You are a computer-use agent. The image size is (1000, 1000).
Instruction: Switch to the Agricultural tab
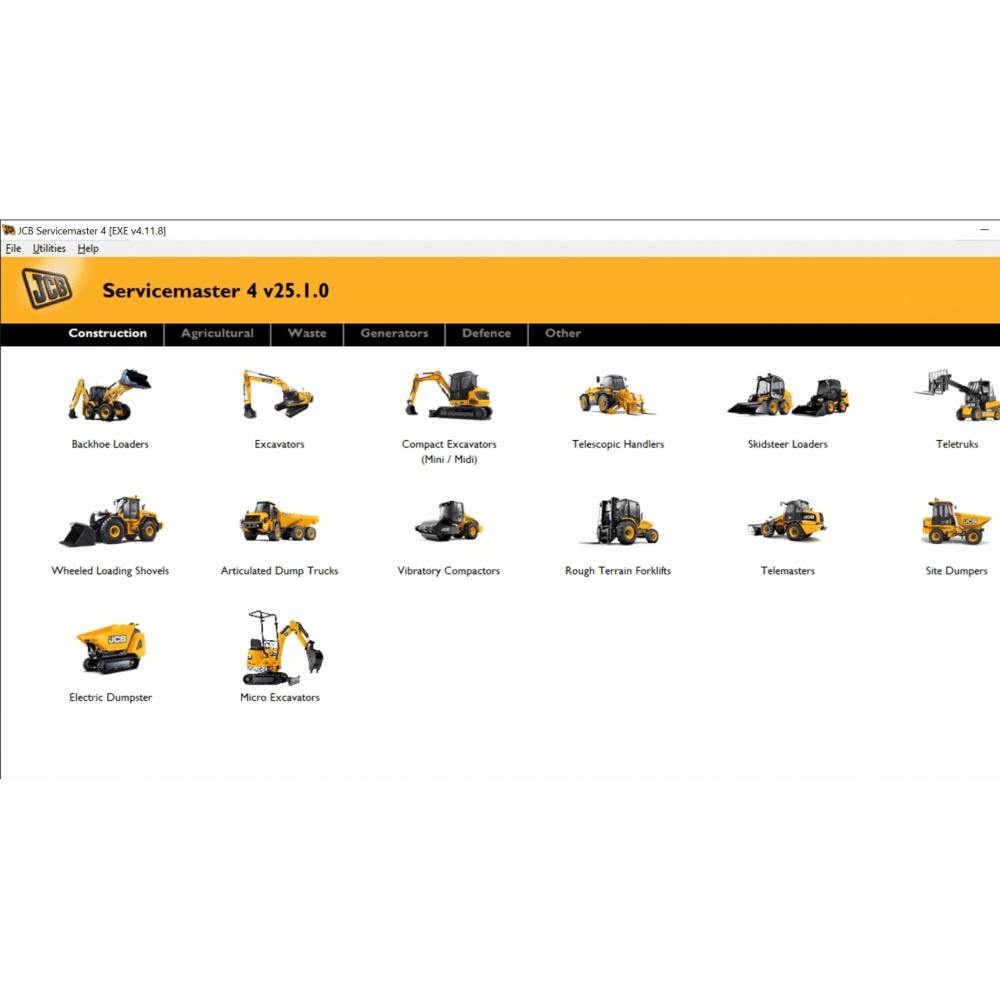click(x=217, y=334)
